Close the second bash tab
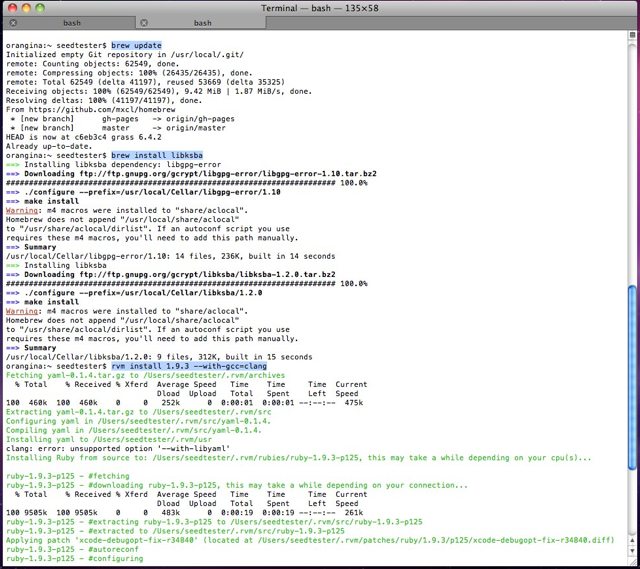Image resolution: width=640 pixels, height=569 pixels. [146, 22]
